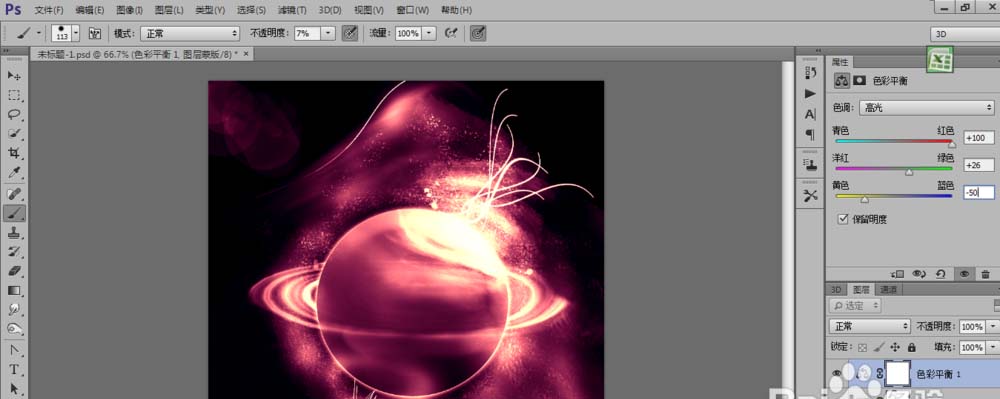Toggle pressure for opacity button
The width and height of the screenshot is (1000, 399).
(x=349, y=33)
